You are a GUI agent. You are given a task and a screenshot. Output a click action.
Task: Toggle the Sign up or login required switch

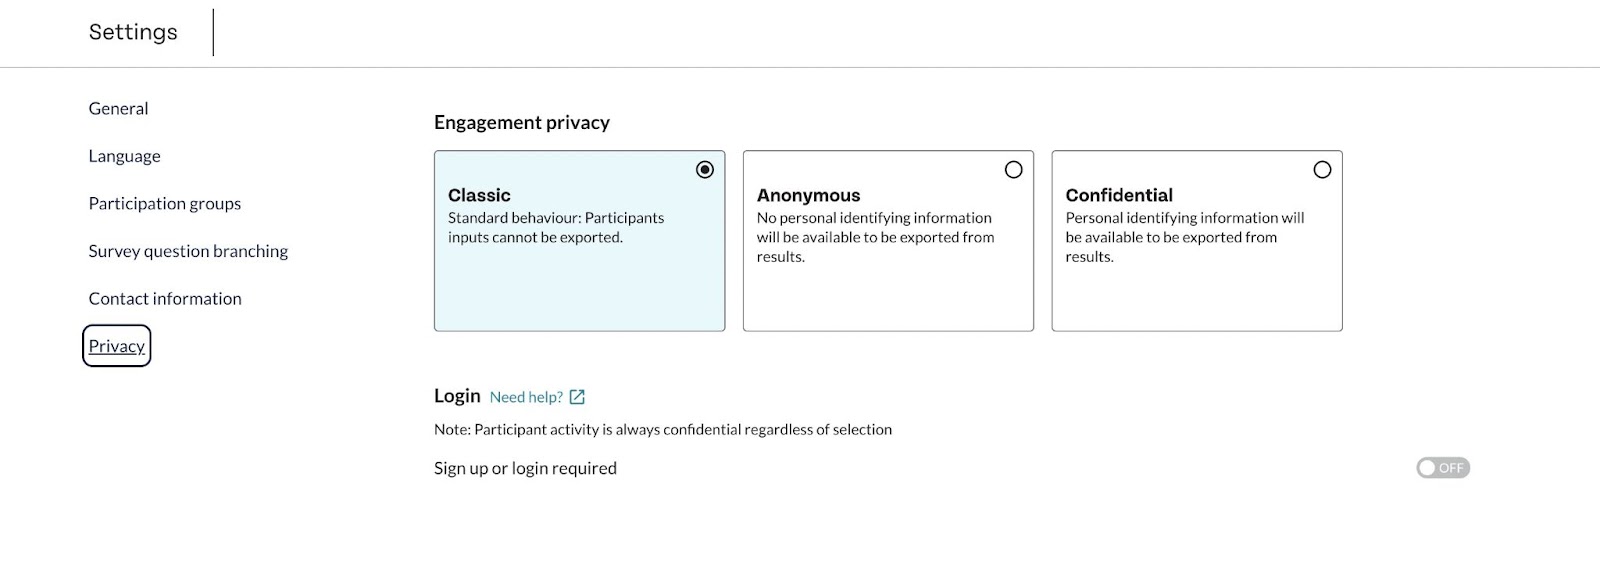[x=1443, y=468]
